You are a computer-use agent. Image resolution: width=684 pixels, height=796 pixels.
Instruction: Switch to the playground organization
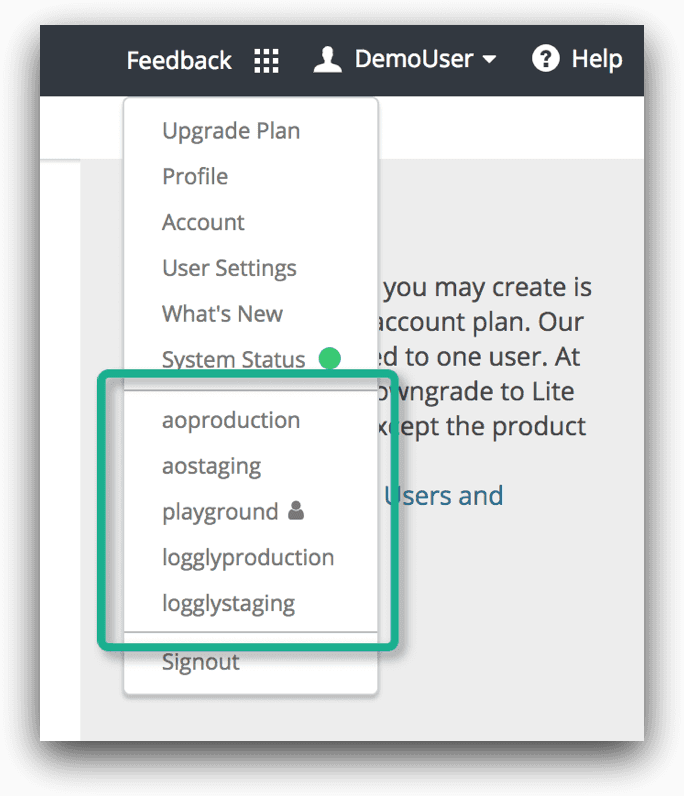click(220, 512)
